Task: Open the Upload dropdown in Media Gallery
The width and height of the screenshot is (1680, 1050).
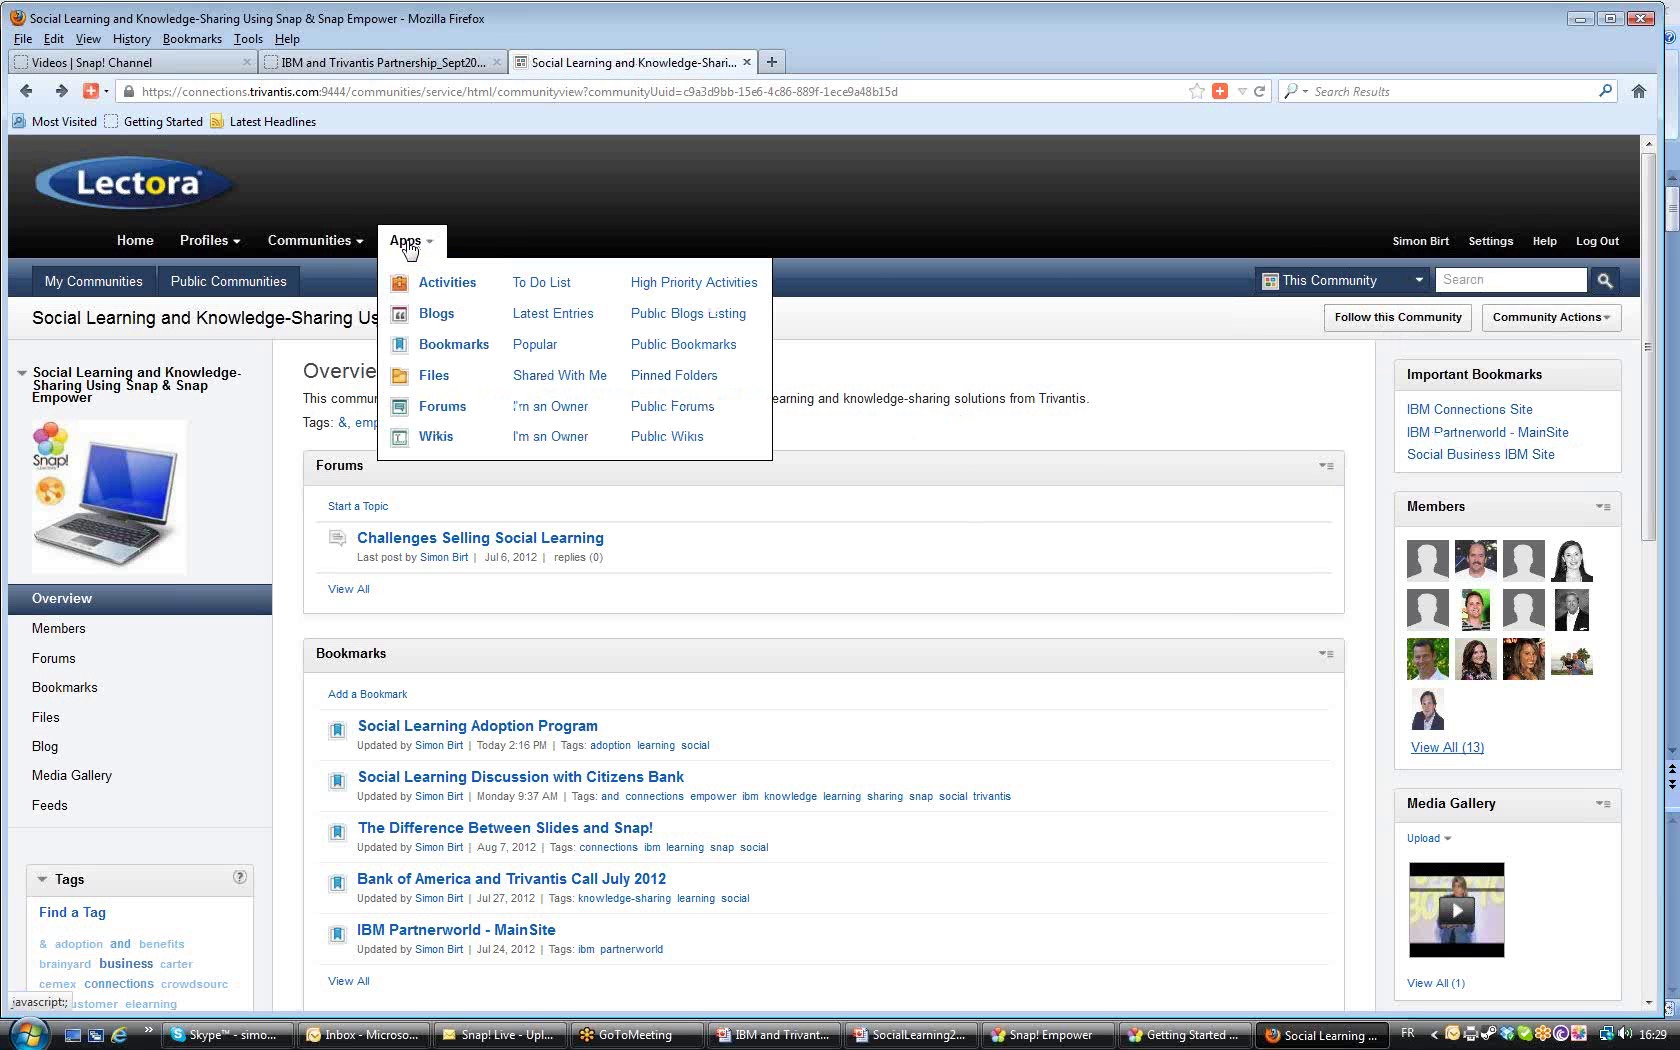Action: point(1428,839)
